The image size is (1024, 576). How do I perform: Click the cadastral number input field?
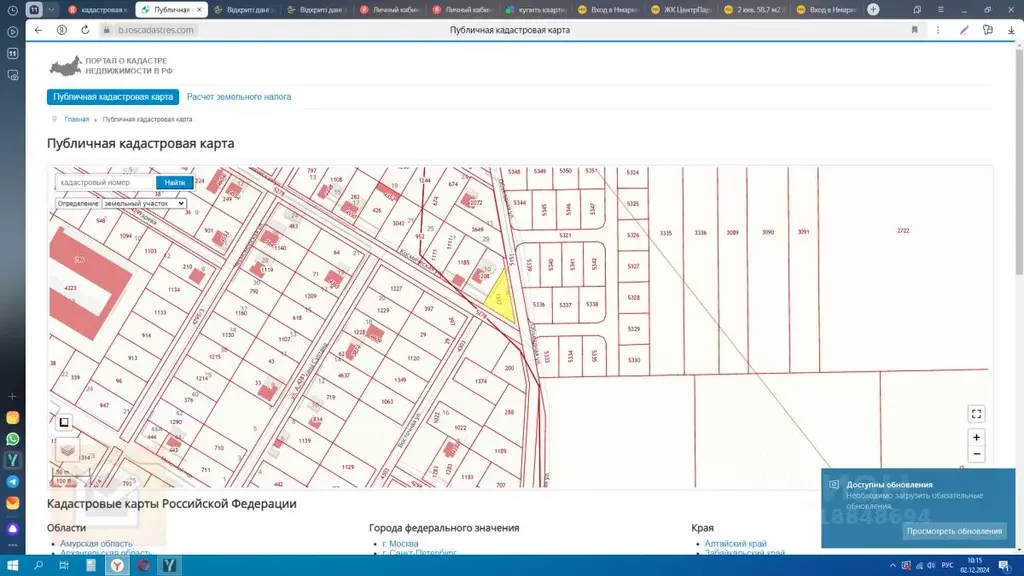pos(105,183)
